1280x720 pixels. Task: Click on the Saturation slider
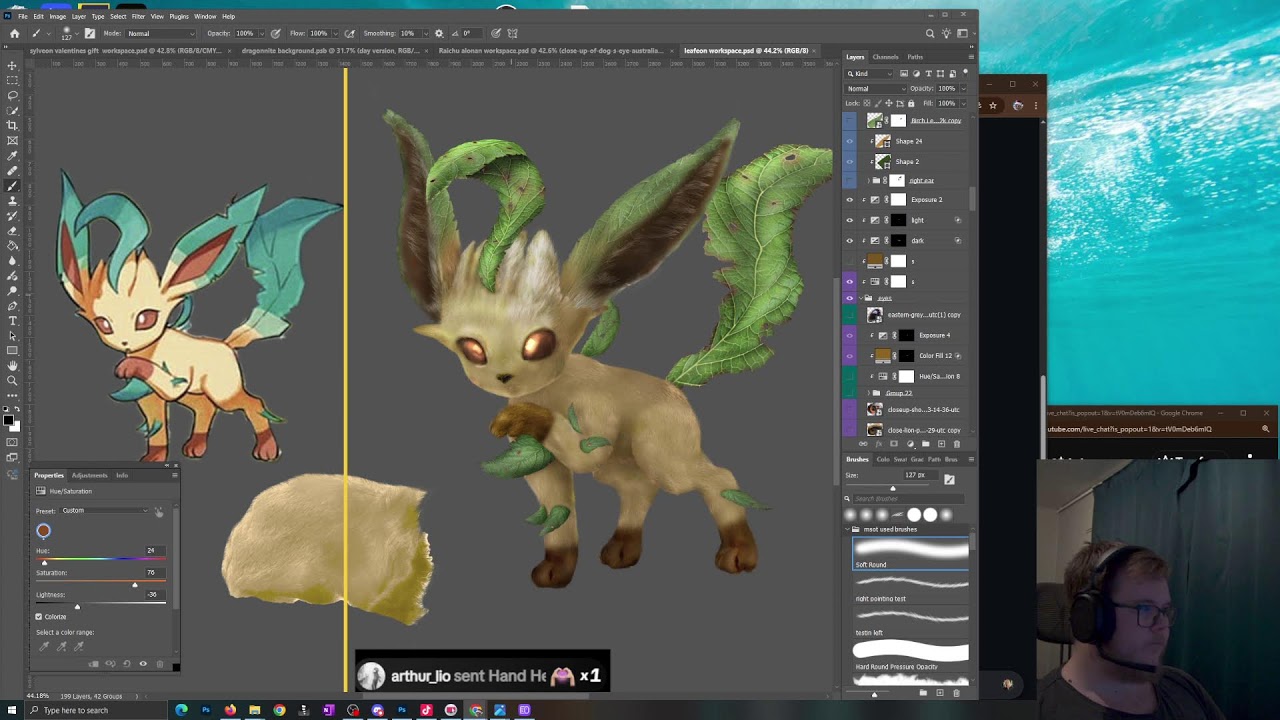[x=100, y=583]
